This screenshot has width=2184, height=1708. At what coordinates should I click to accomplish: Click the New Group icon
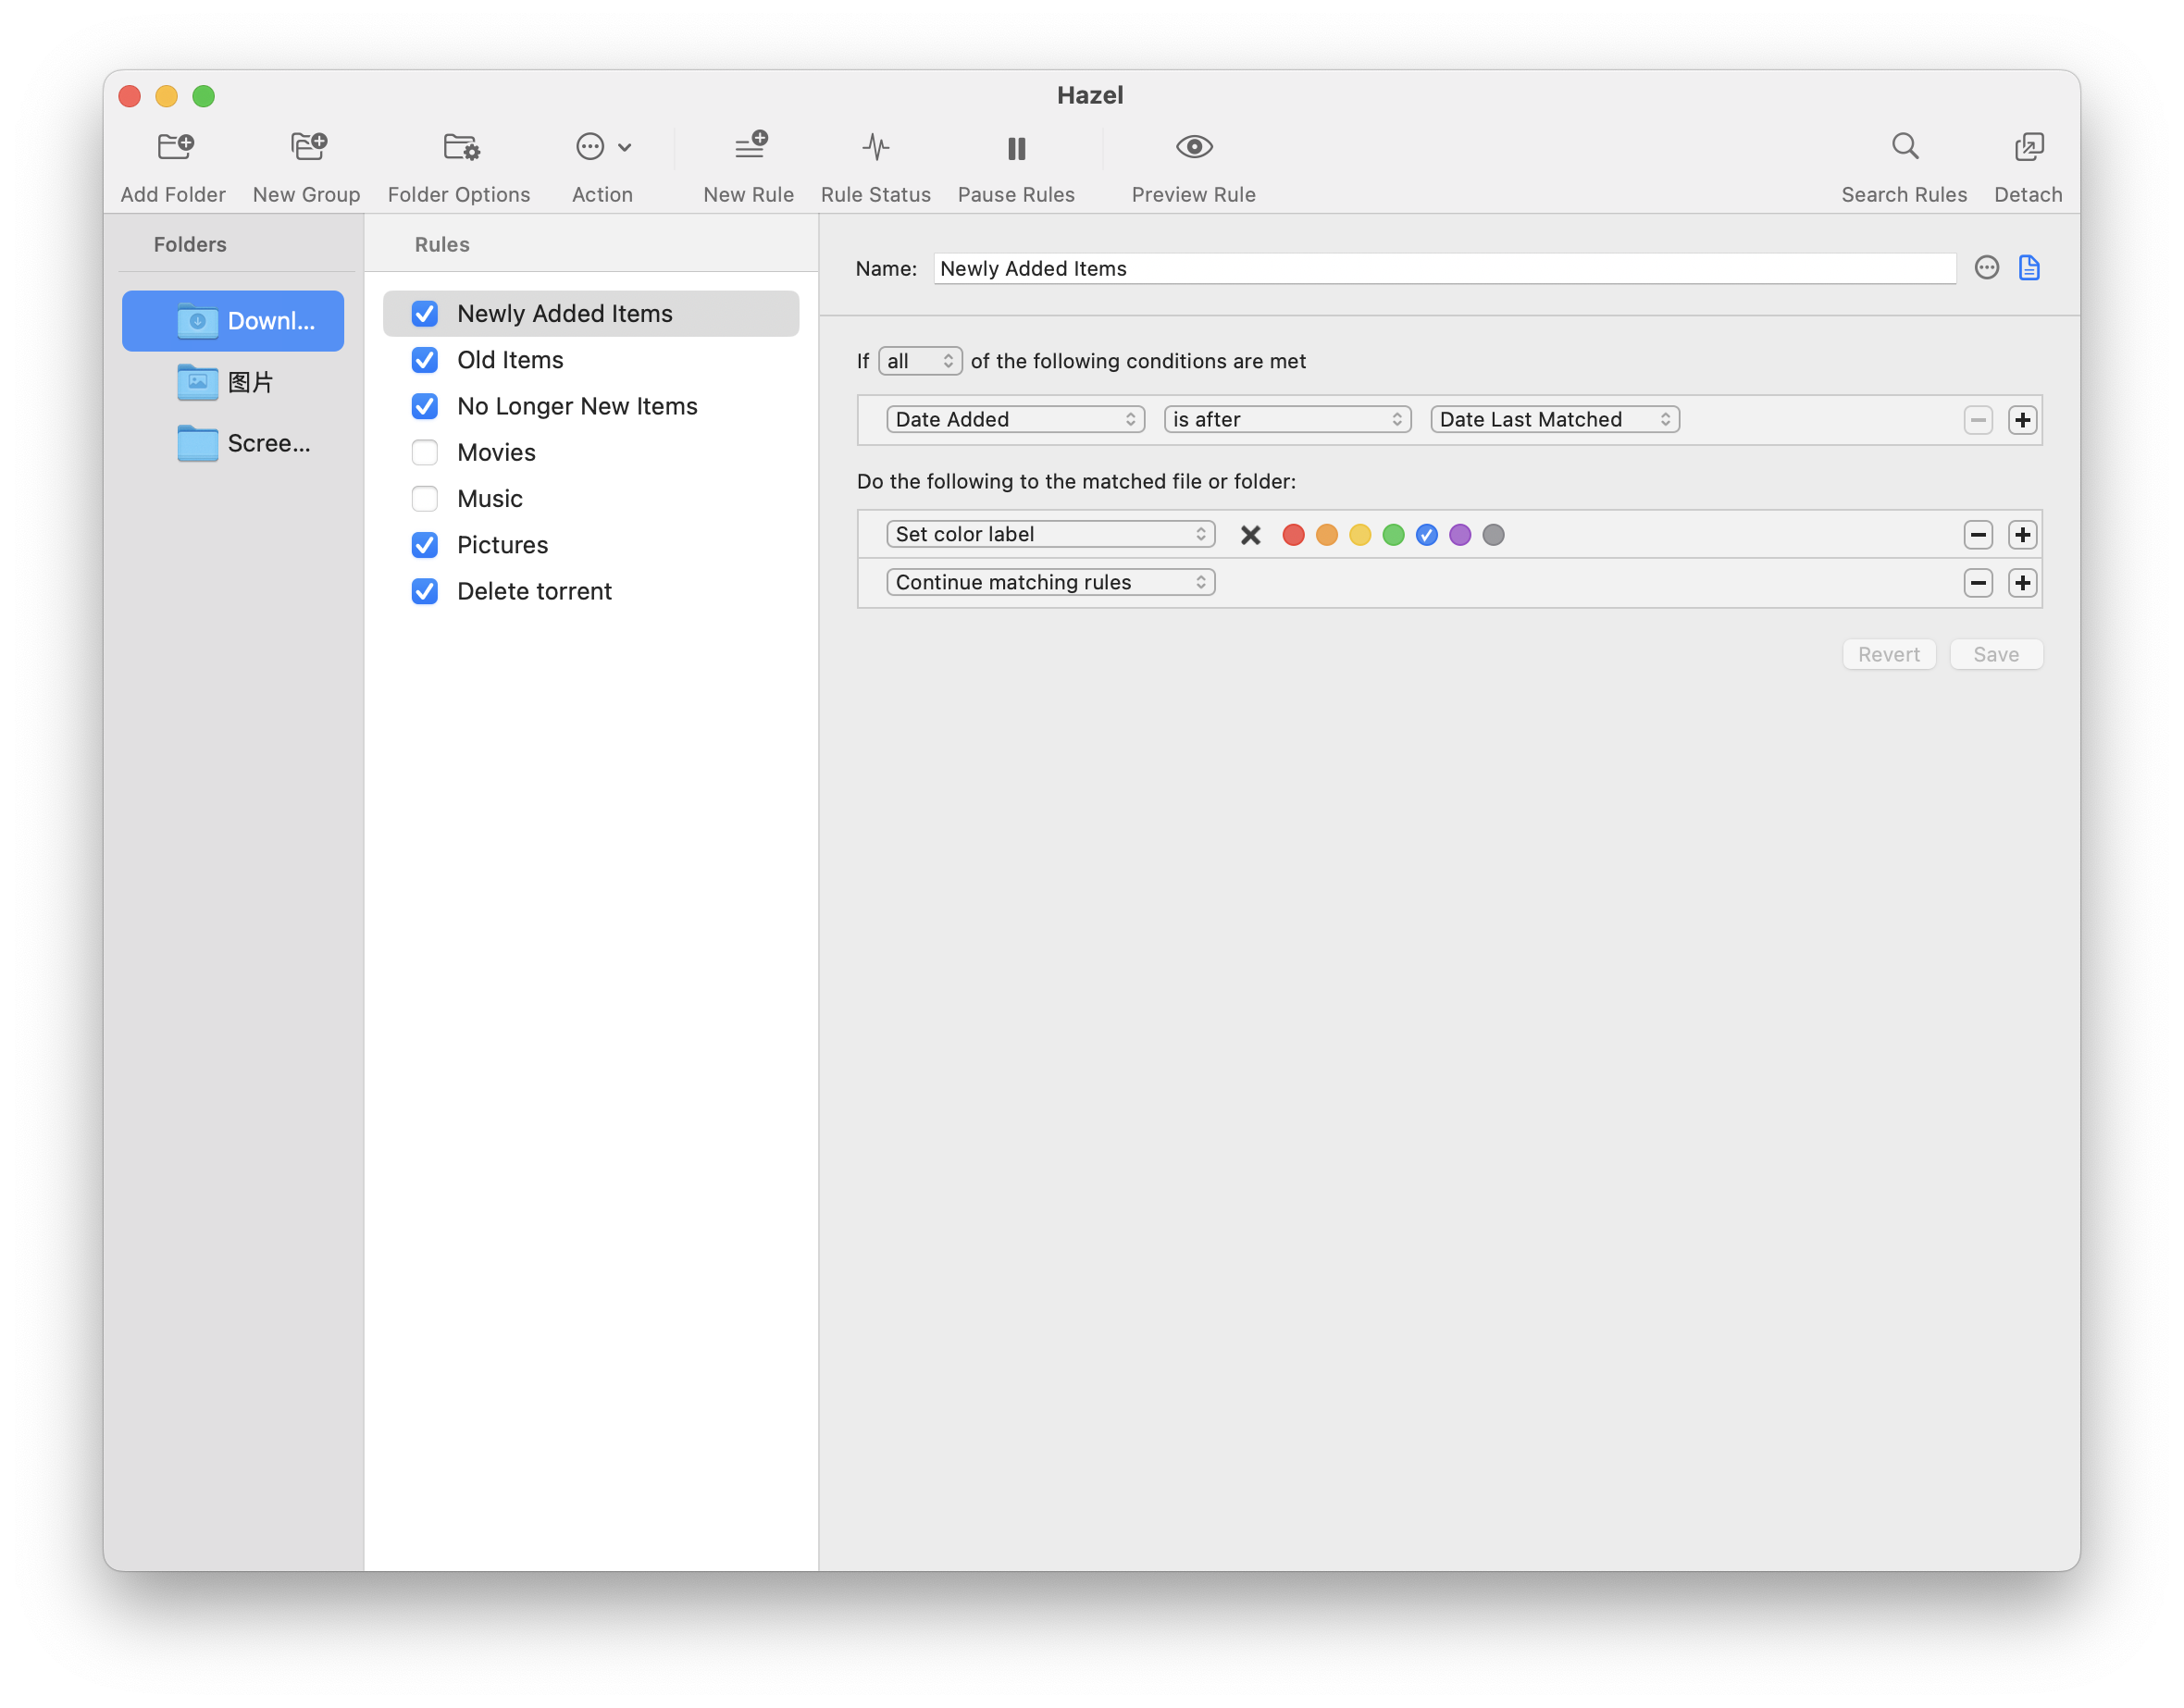coord(308,147)
